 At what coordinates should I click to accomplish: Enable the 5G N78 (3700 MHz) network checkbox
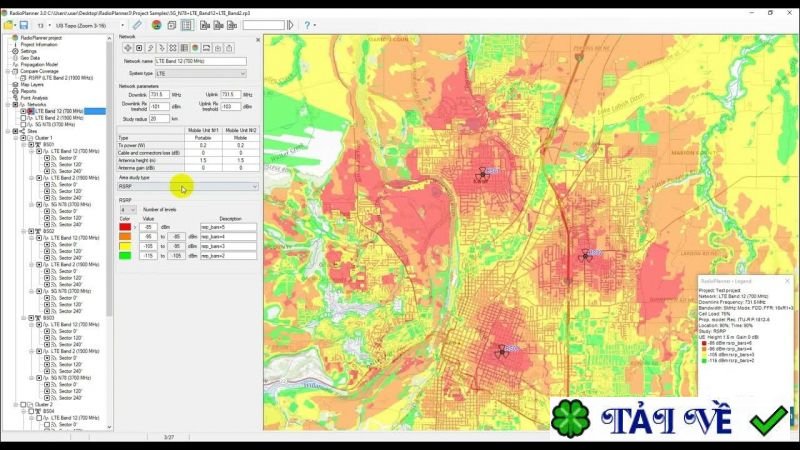[23, 124]
